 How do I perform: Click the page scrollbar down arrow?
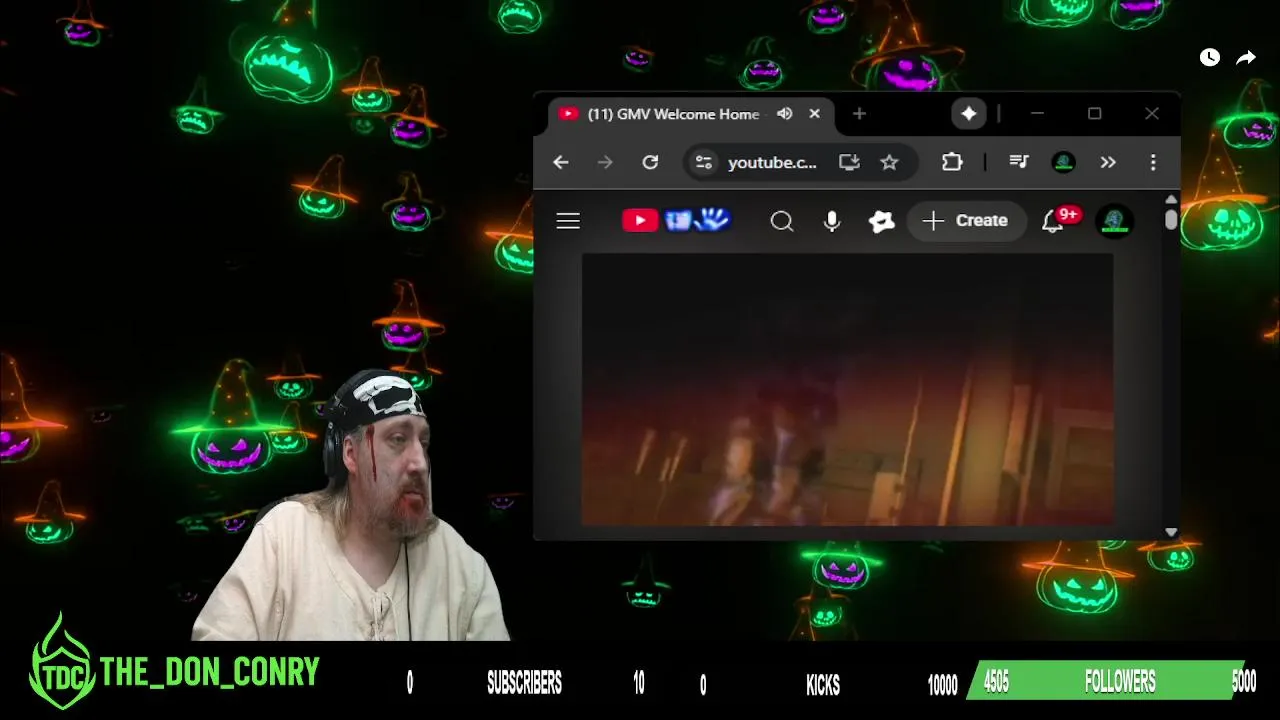pyautogui.click(x=1171, y=532)
